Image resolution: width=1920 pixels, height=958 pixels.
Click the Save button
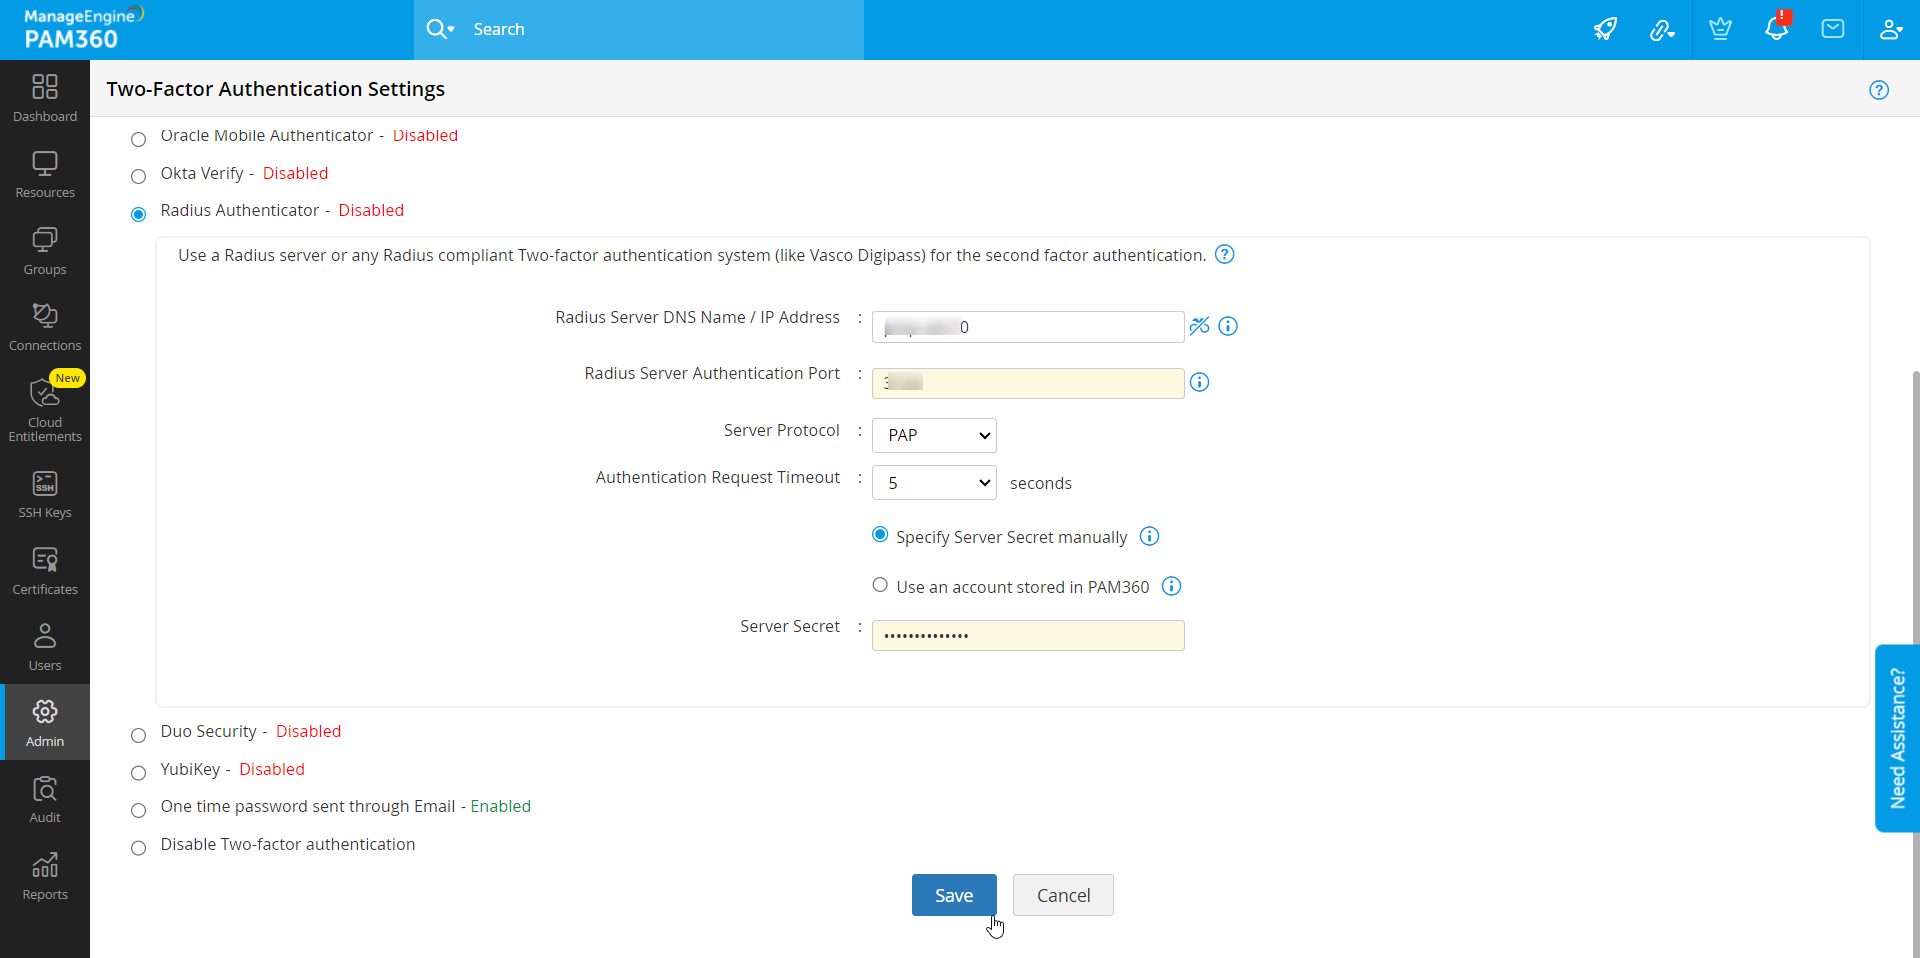[x=954, y=895]
